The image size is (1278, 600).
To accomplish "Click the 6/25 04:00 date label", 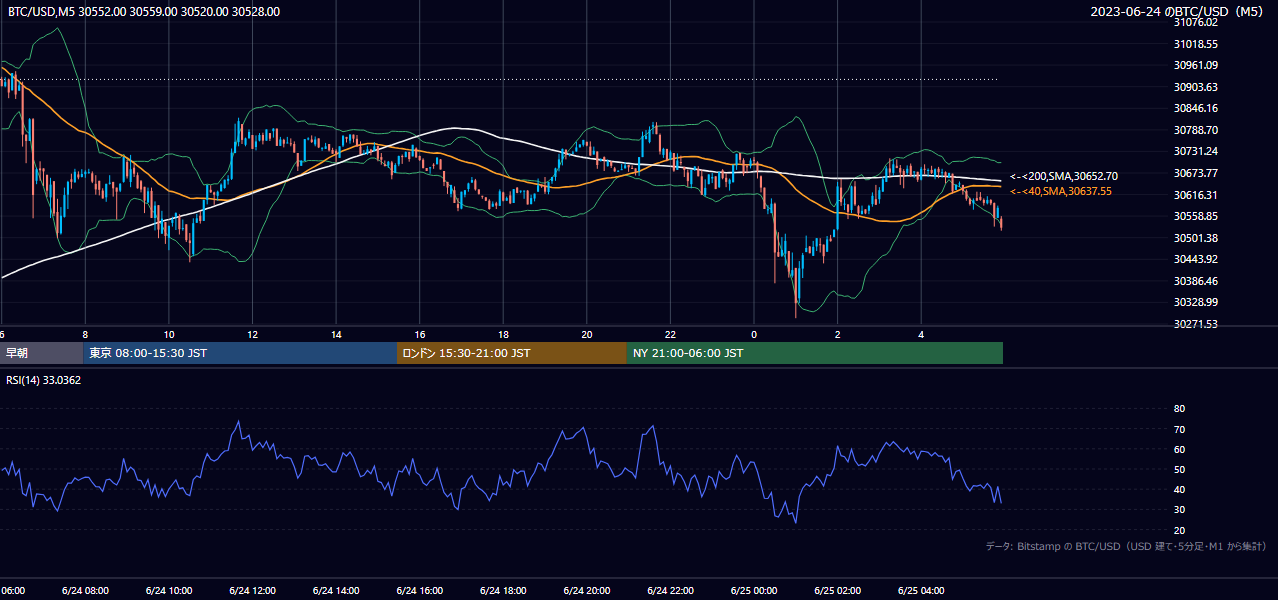I will (x=921, y=591).
